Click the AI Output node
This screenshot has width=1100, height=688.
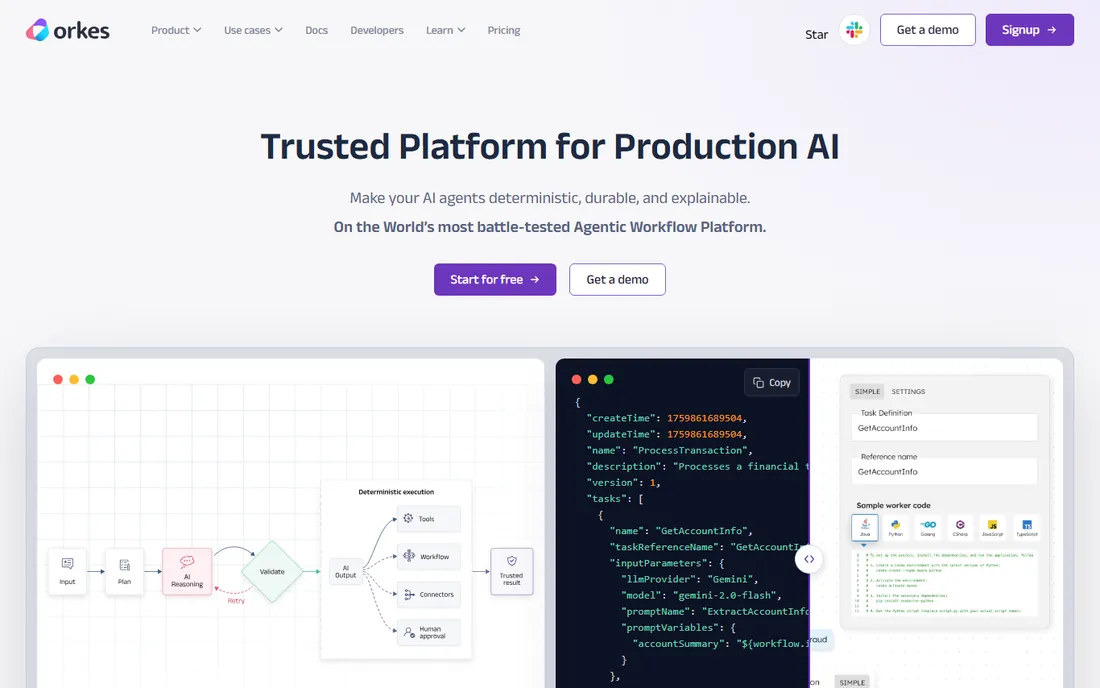(x=346, y=572)
